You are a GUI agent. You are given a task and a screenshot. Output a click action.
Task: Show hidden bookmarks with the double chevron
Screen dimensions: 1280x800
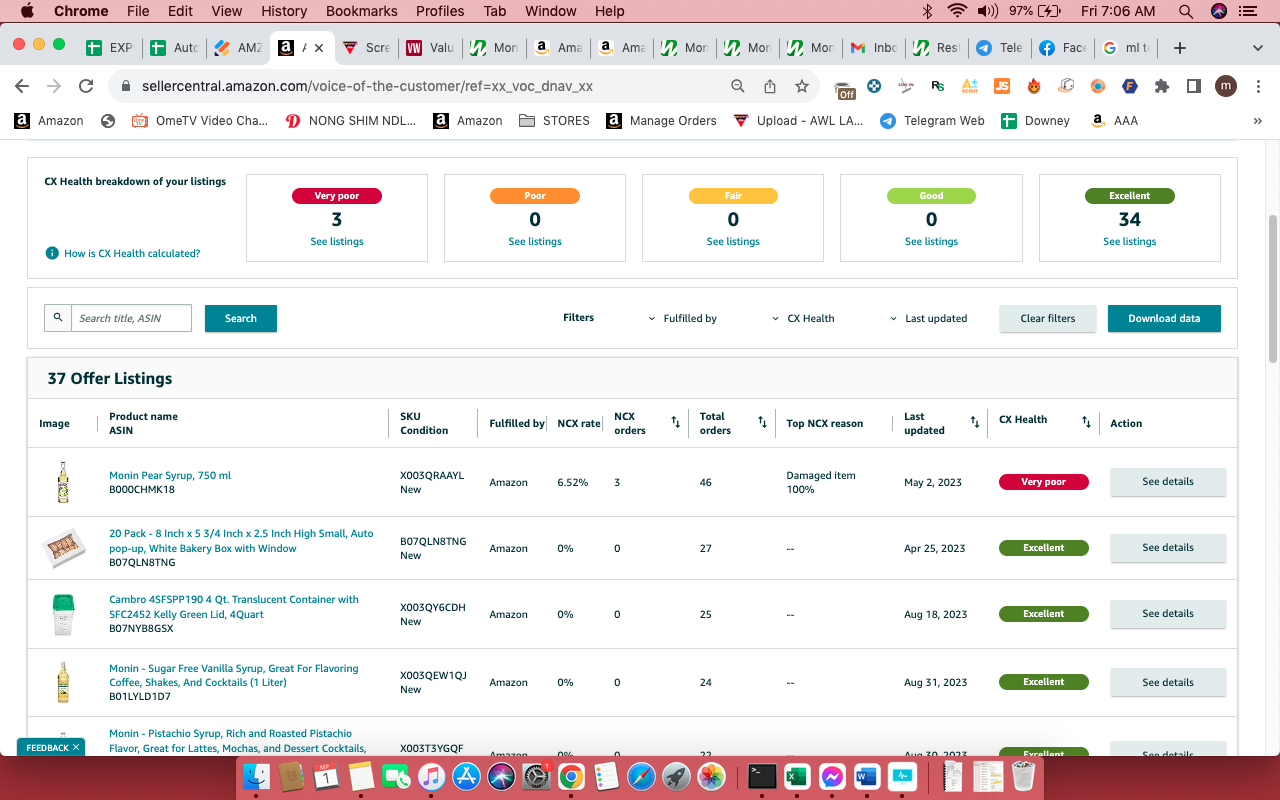(x=1257, y=121)
